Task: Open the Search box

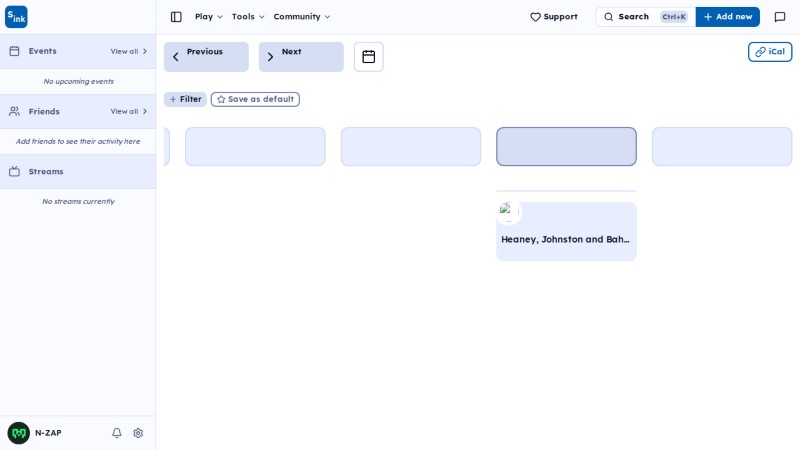Action: coord(645,17)
